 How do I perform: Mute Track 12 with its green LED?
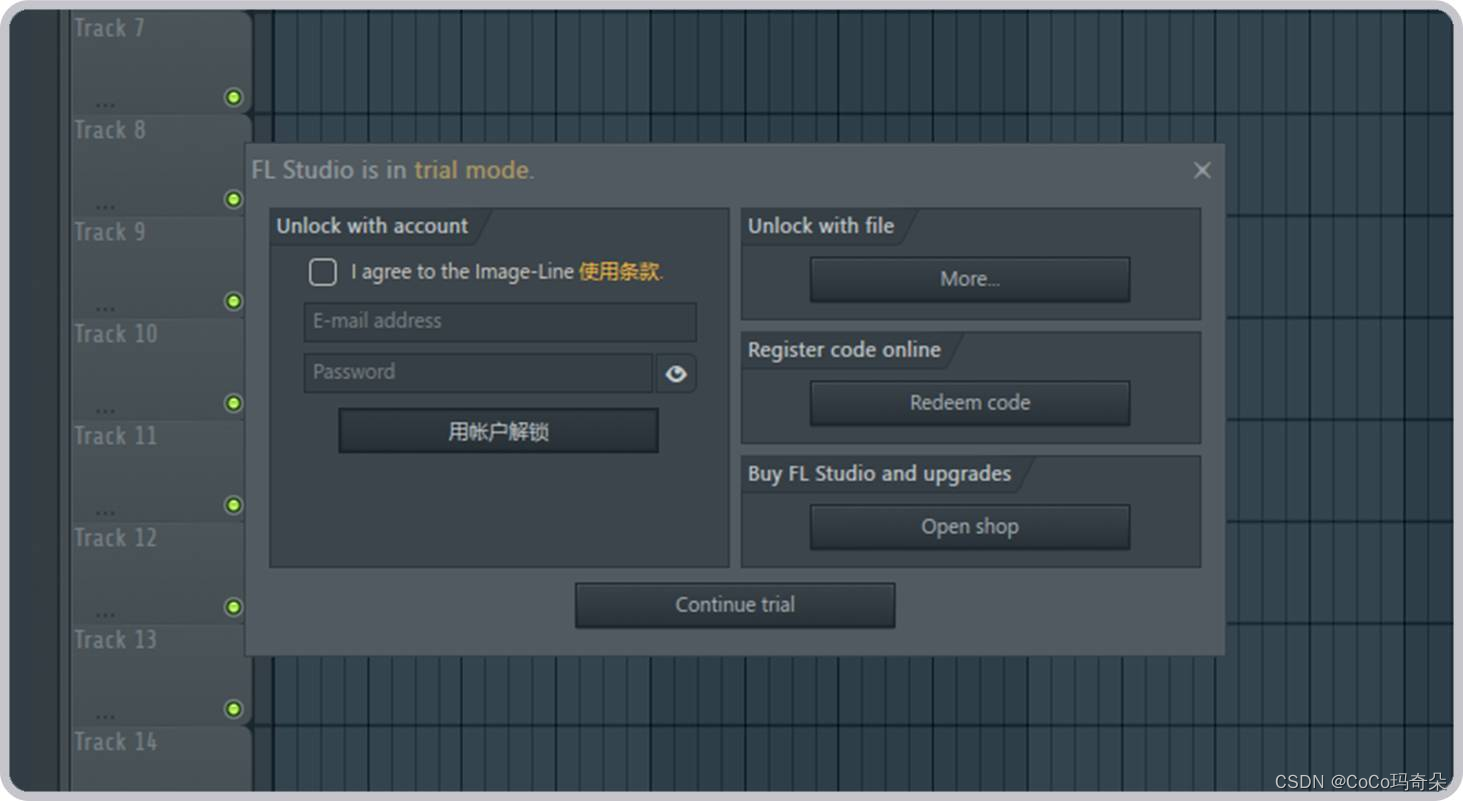(233, 607)
